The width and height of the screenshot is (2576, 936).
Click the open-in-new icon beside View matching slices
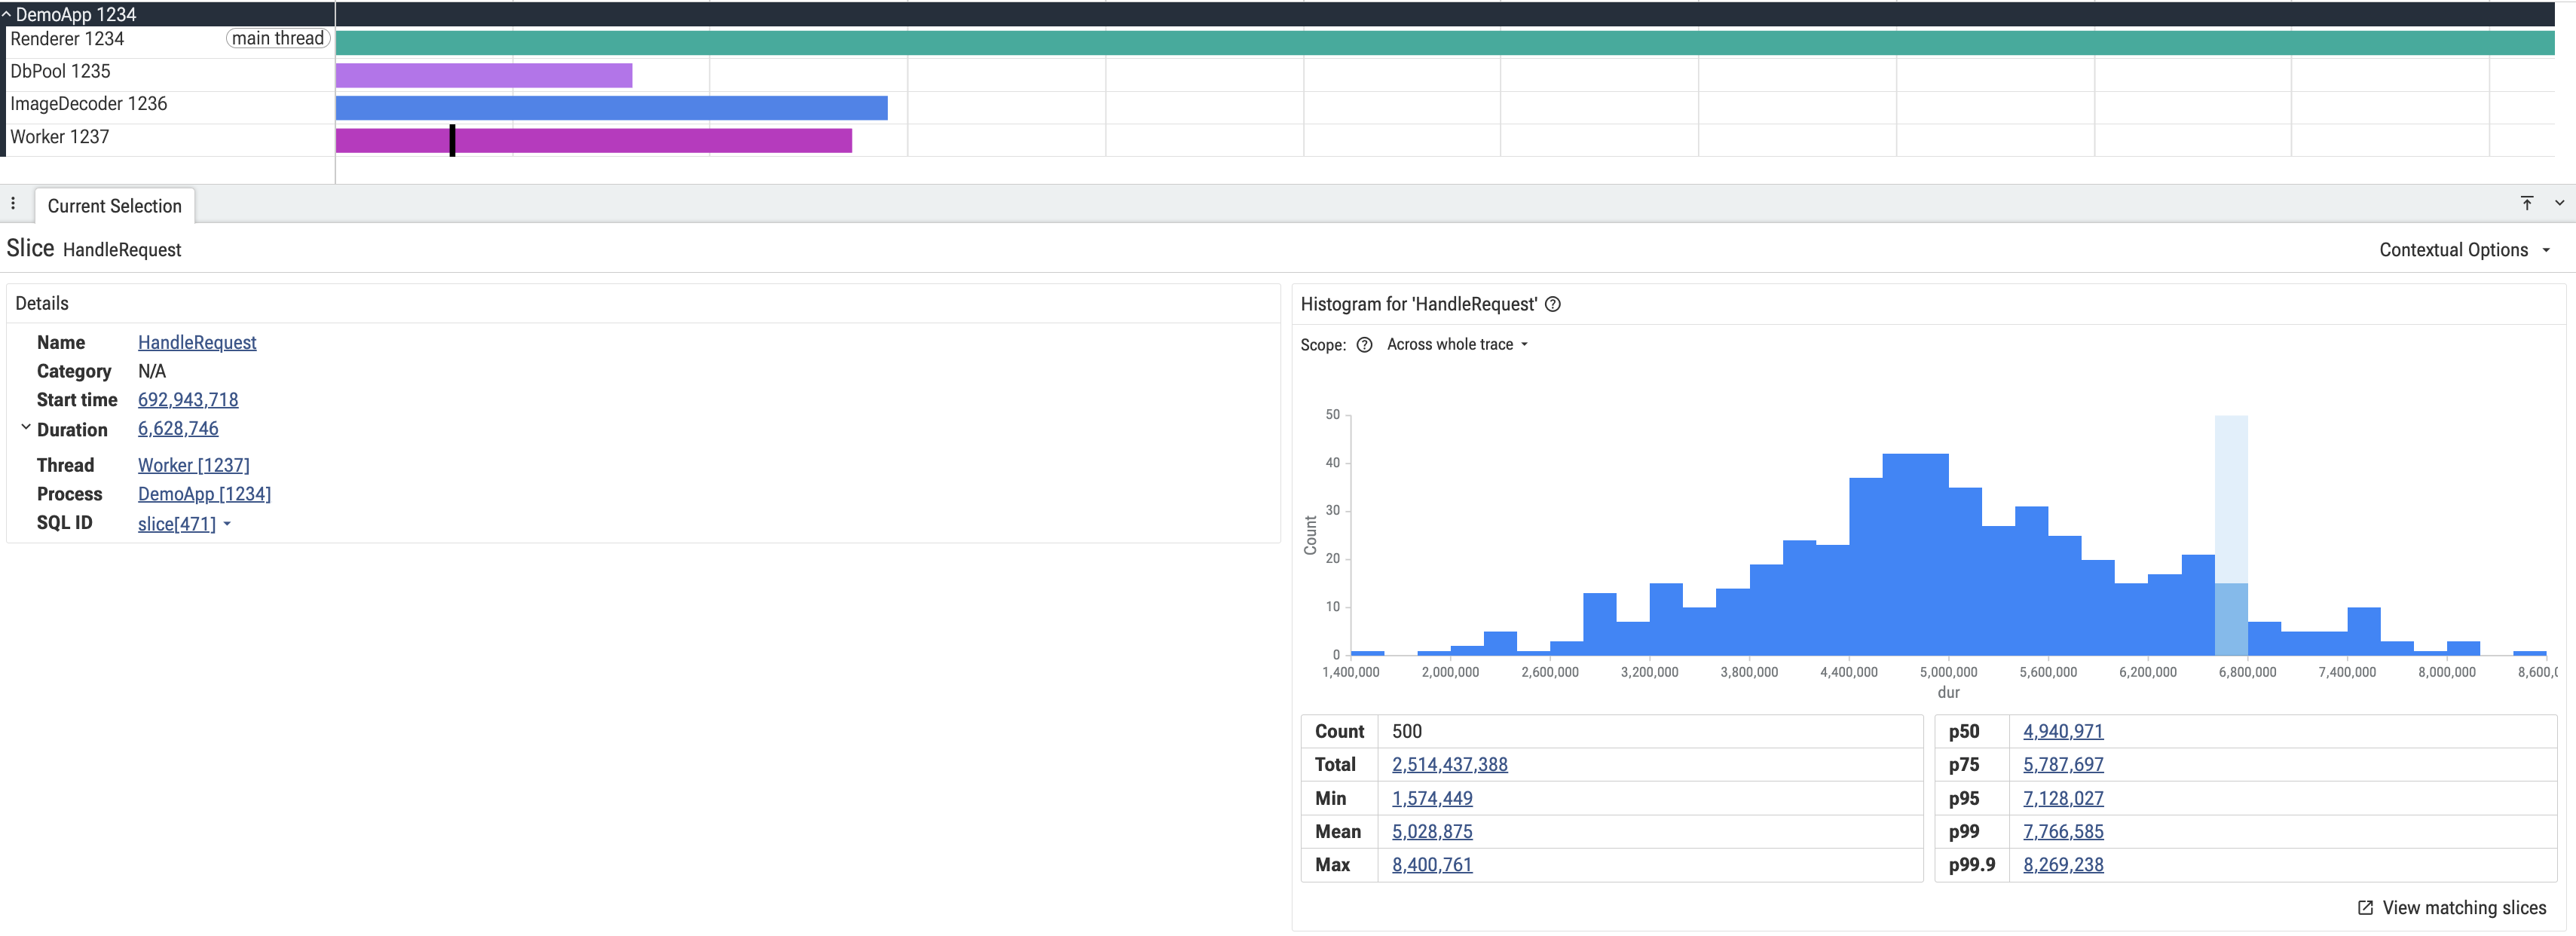tap(2365, 908)
